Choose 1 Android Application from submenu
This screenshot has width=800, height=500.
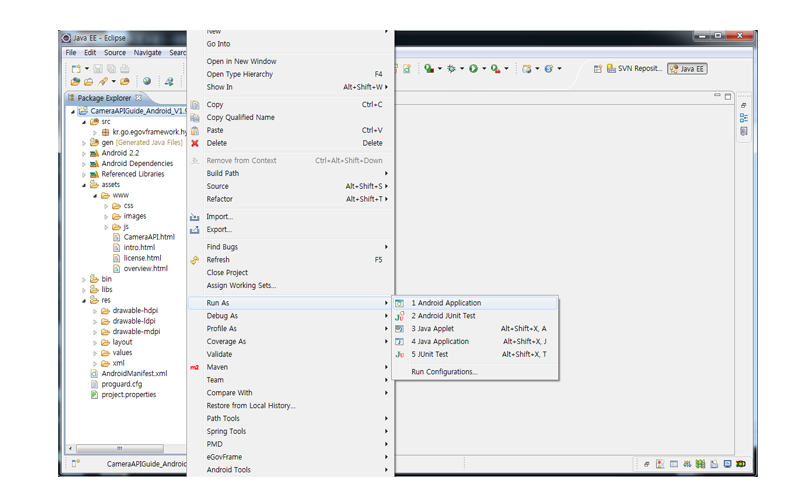pyautogui.click(x=446, y=303)
